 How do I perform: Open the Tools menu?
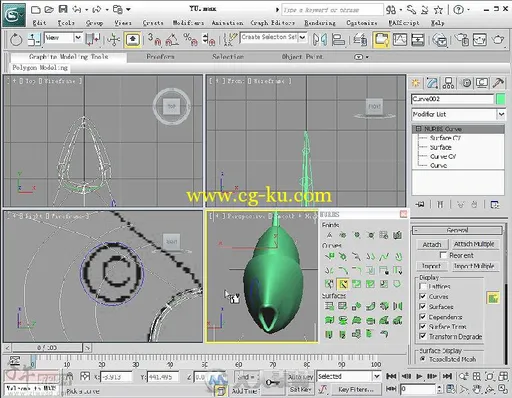coord(66,23)
